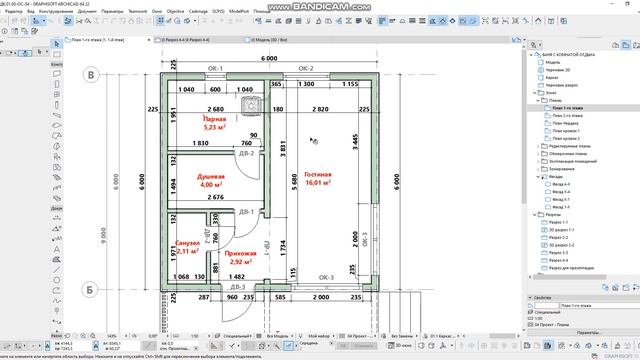
Task: Select the Fill hatch tool in toolbox
Action: (57, 260)
